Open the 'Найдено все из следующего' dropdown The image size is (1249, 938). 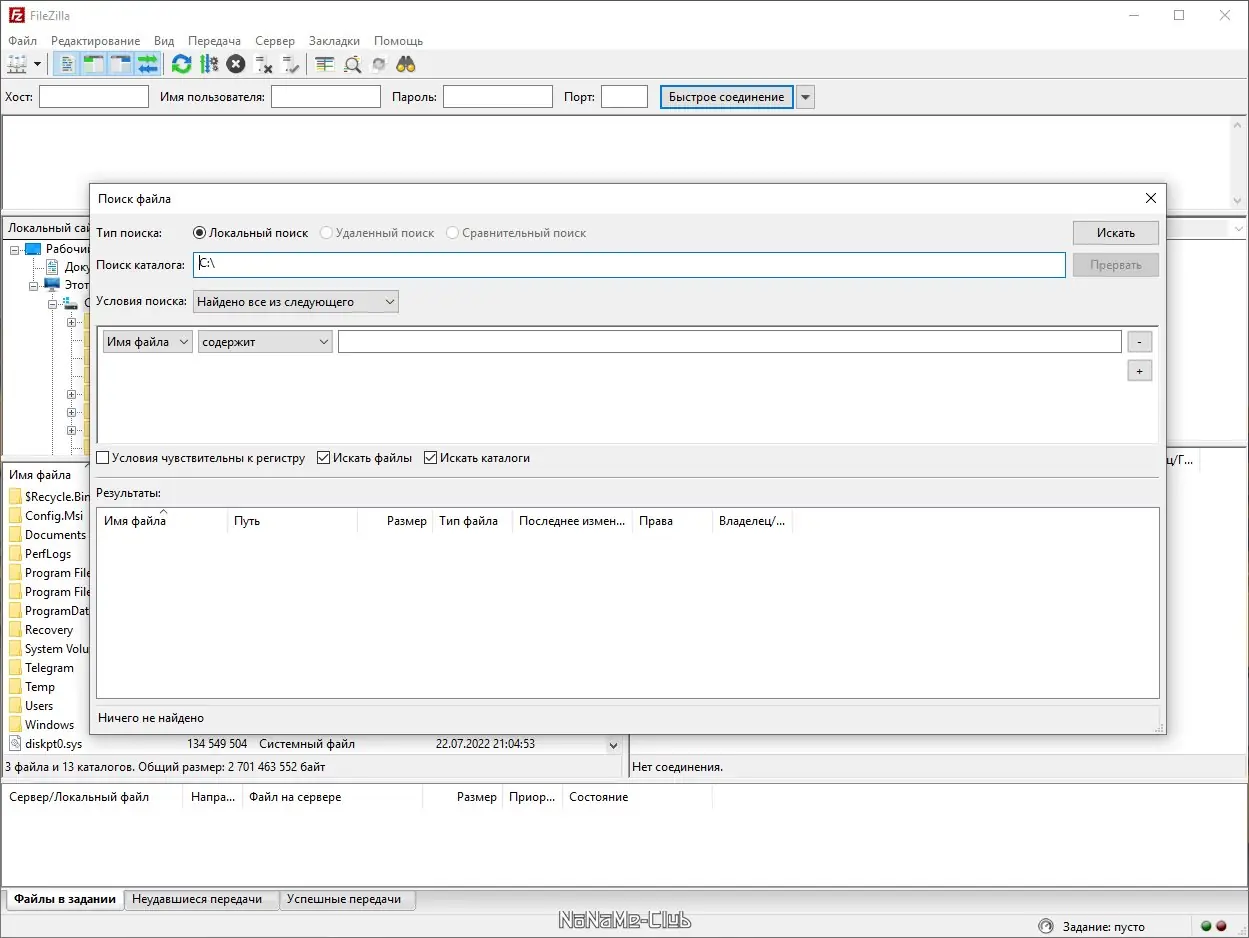[295, 301]
